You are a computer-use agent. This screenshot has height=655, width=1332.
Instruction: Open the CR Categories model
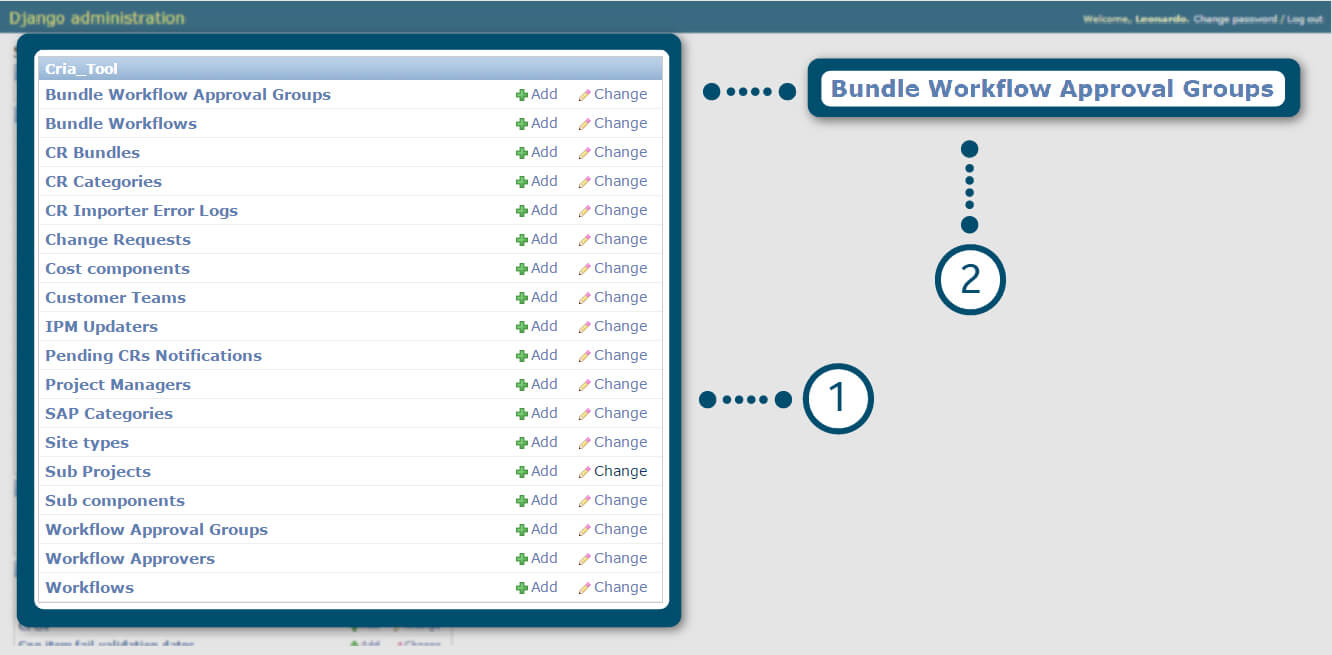coord(103,182)
